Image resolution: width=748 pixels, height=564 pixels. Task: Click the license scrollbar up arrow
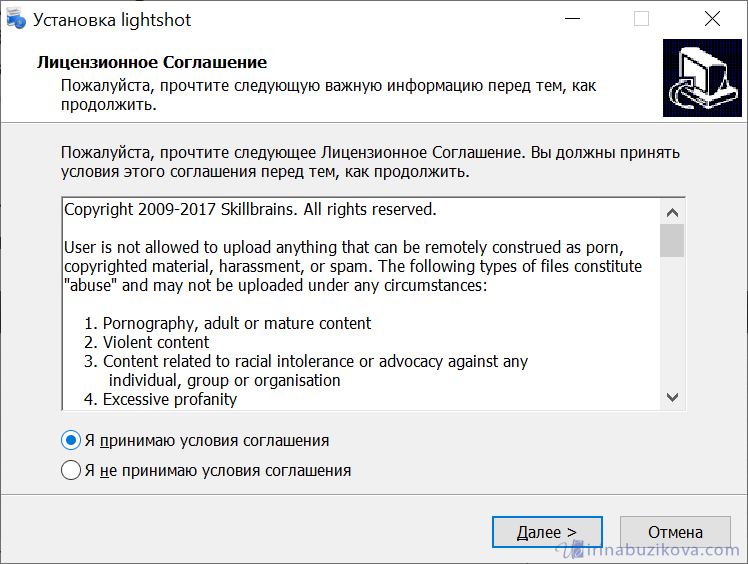tap(672, 212)
